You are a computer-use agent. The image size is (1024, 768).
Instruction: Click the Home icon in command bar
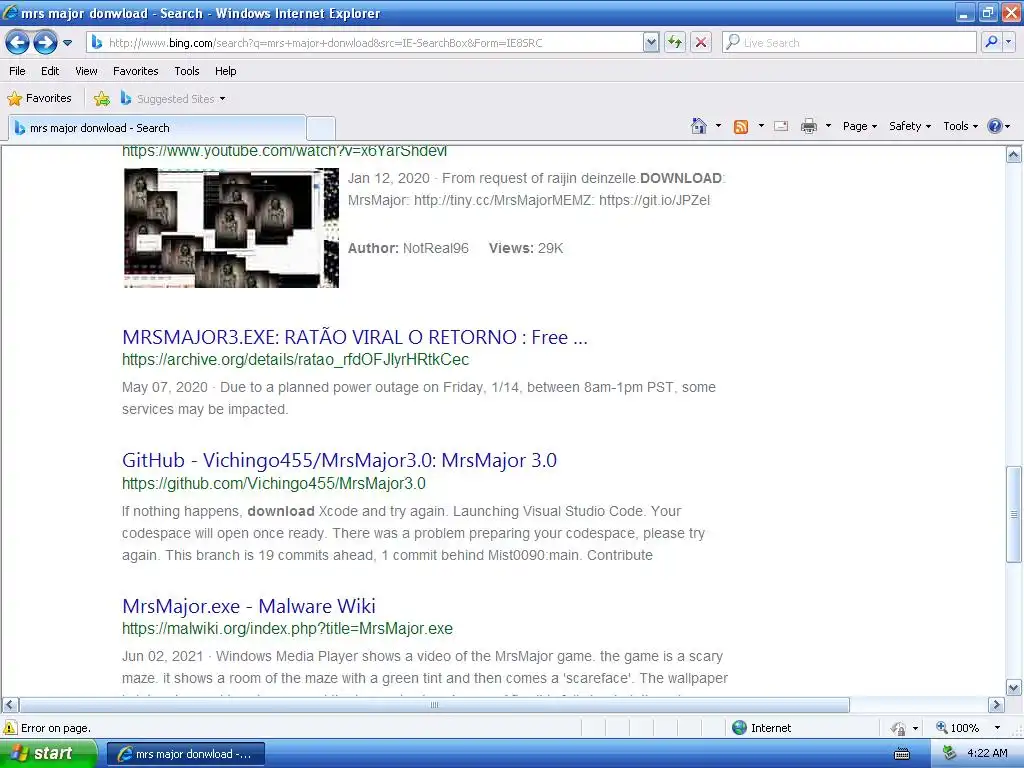coord(699,126)
